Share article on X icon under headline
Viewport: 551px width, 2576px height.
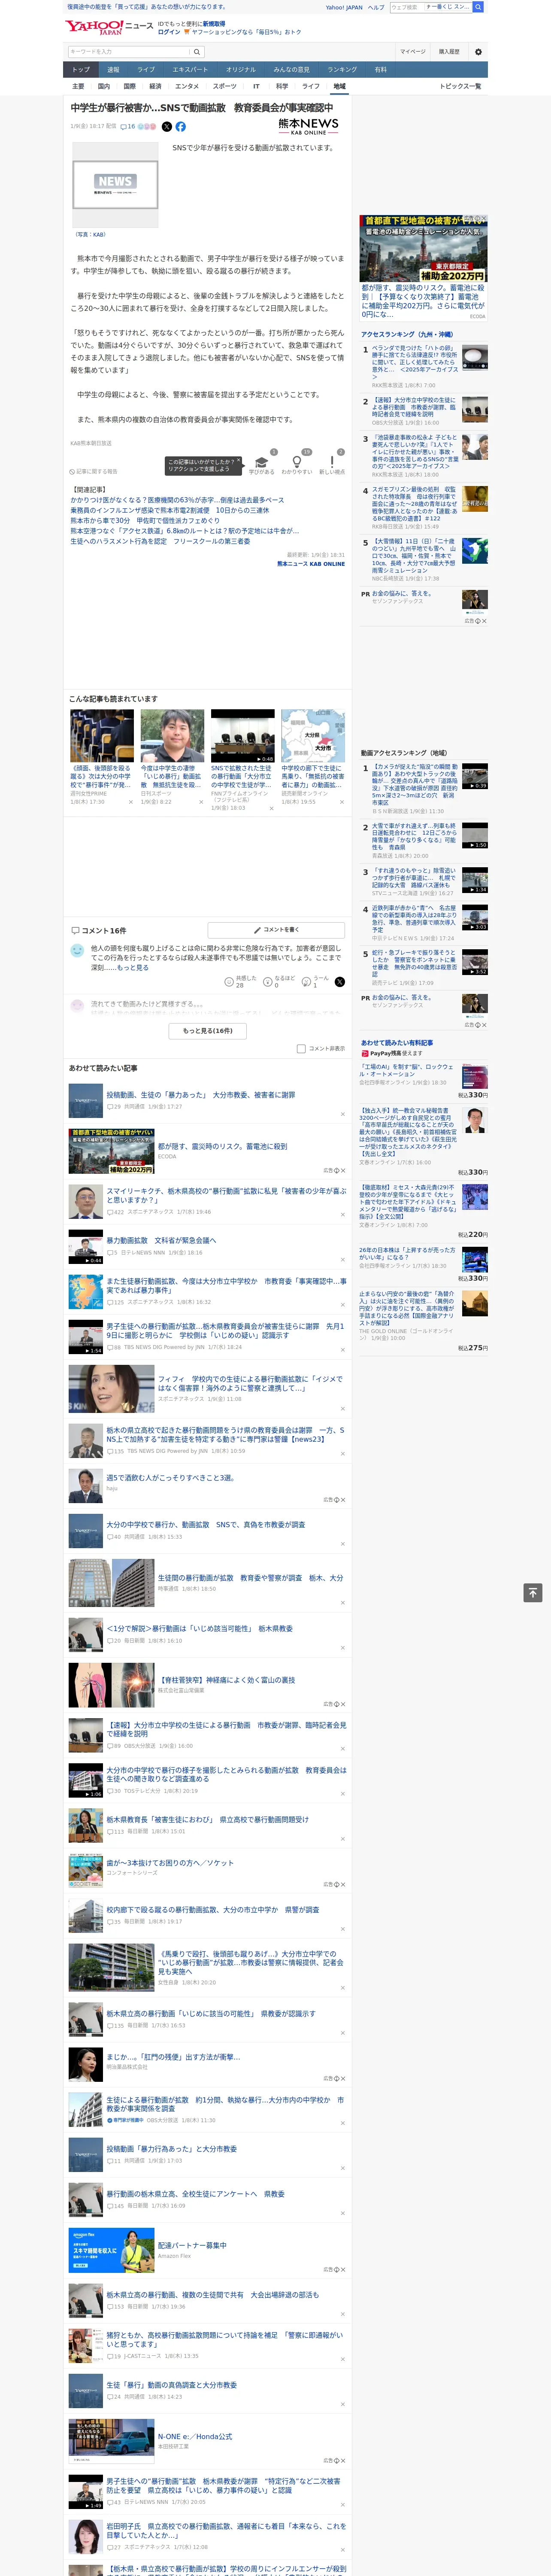[x=167, y=127]
